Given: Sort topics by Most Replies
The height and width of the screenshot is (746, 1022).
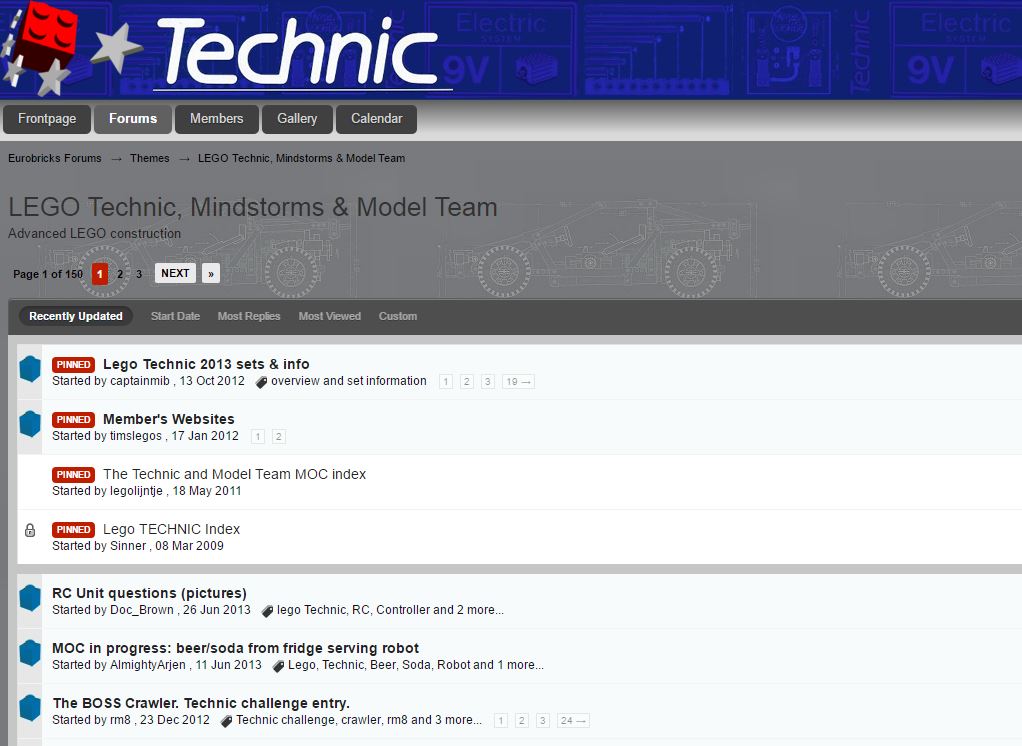Looking at the screenshot, I should (x=249, y=316).
